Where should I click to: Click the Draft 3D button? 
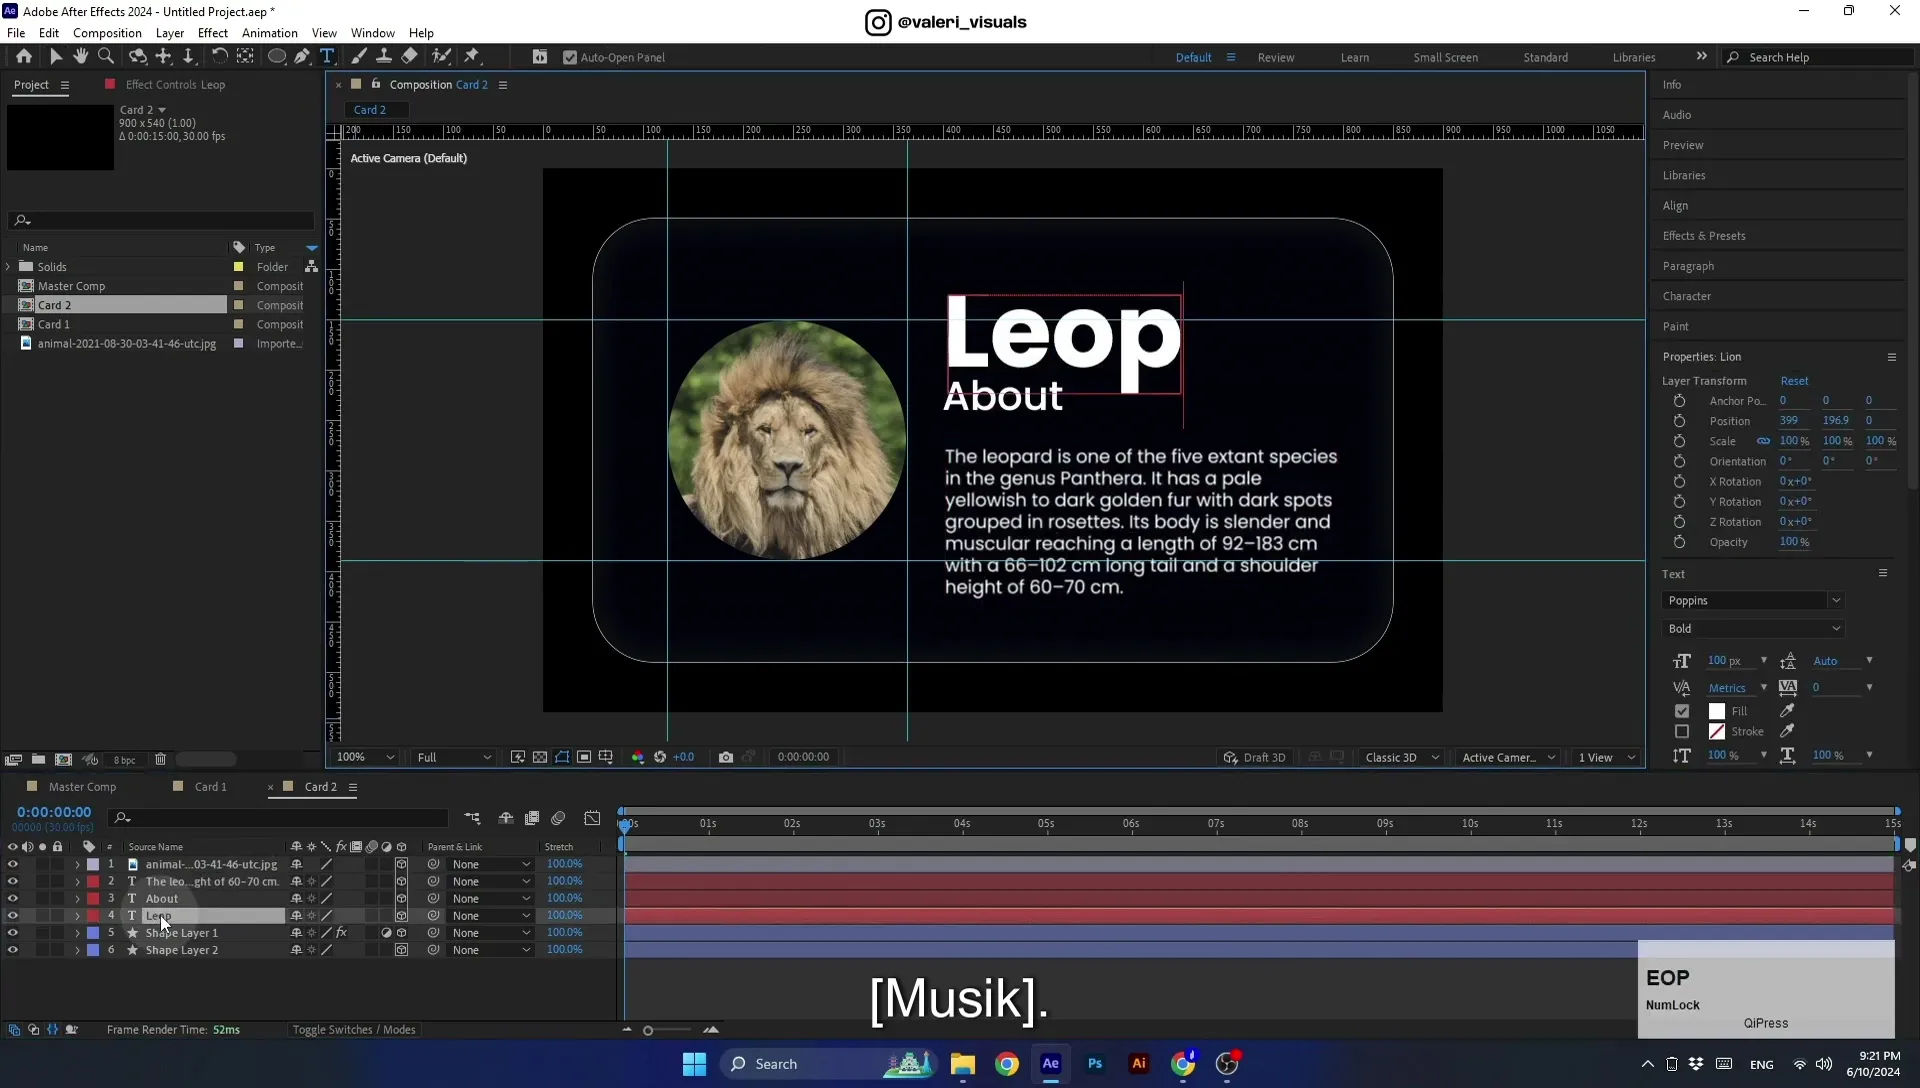pos(1255,758)
